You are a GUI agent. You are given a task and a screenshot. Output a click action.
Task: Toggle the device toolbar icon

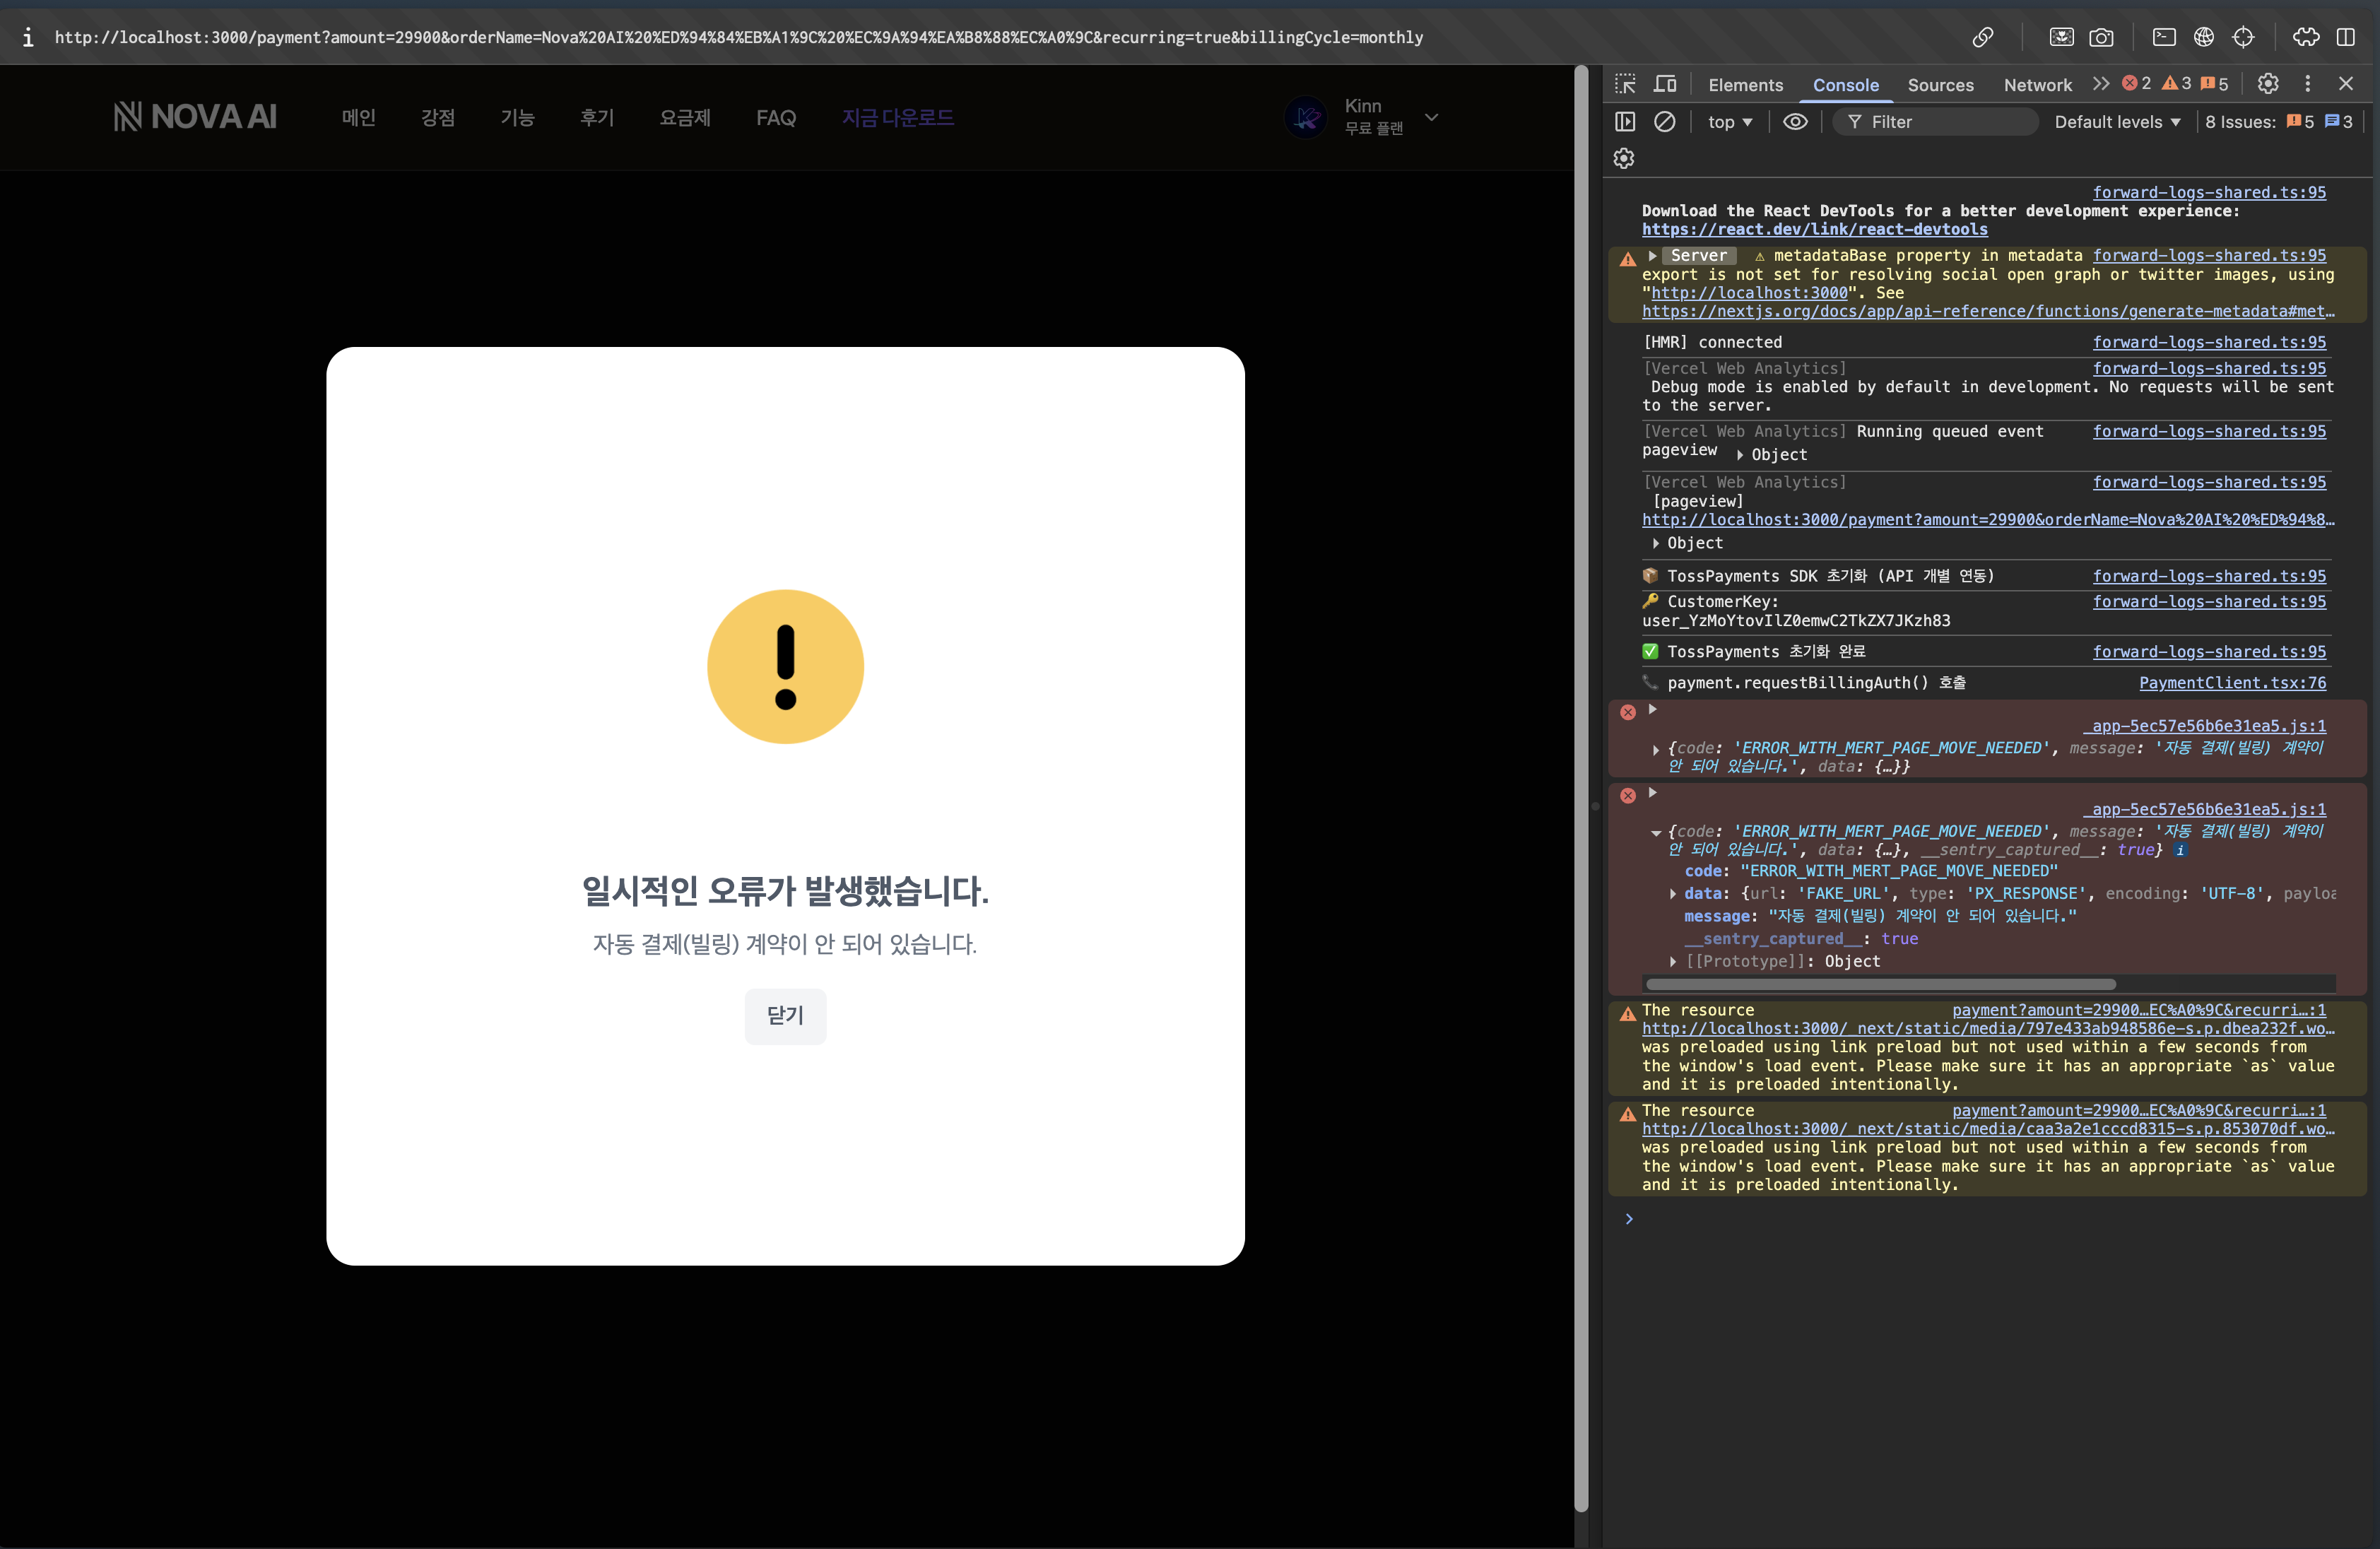(x=1665, y=84)
